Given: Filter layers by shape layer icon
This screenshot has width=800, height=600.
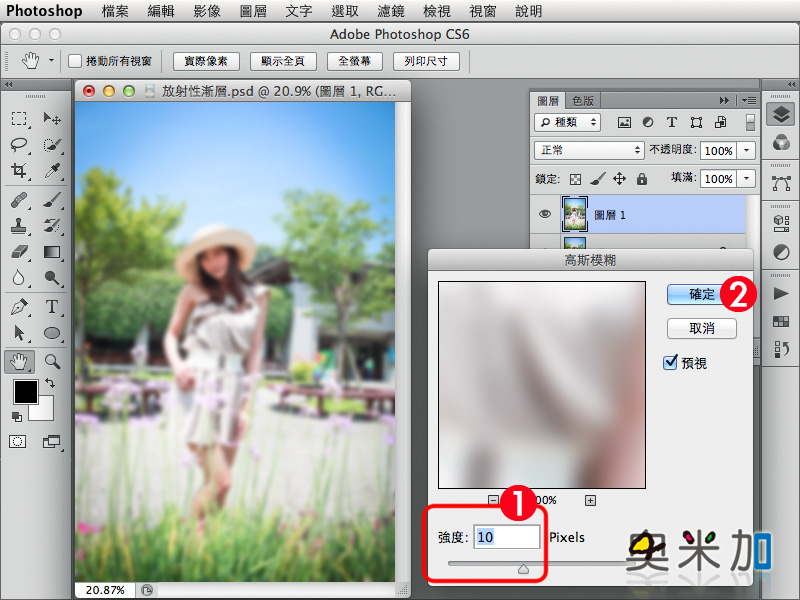Looking at the screenshot, I should [x=696, y=122].
